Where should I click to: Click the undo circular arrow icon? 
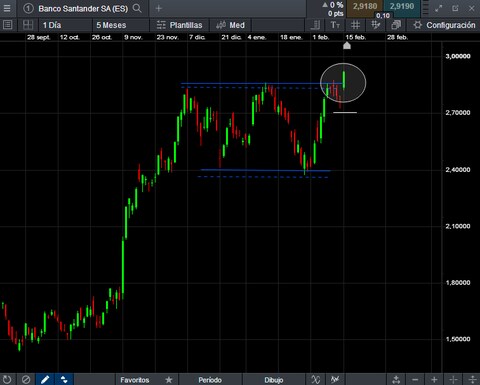[x=7, y=379]
